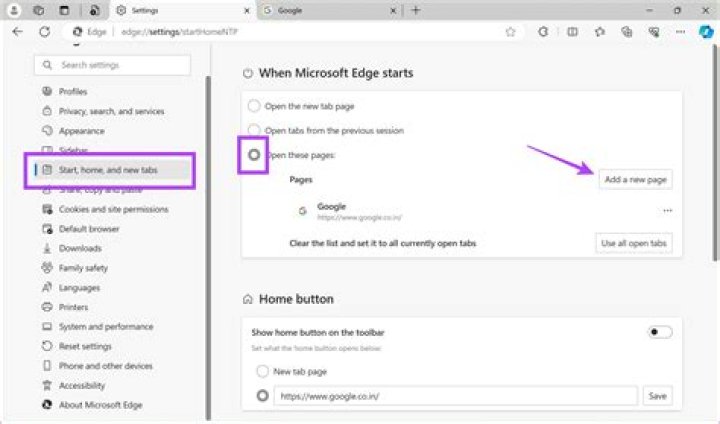Open Start, home, and new tabs settings
720x424 pixels.
pos(110,170)
